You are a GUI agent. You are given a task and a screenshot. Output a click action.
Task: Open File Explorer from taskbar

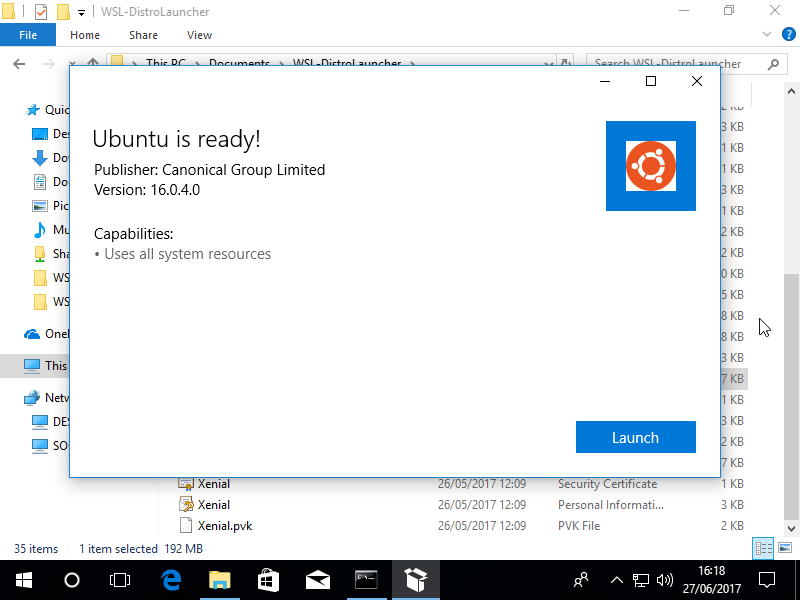pyautogui.click(x=220, y=580)
